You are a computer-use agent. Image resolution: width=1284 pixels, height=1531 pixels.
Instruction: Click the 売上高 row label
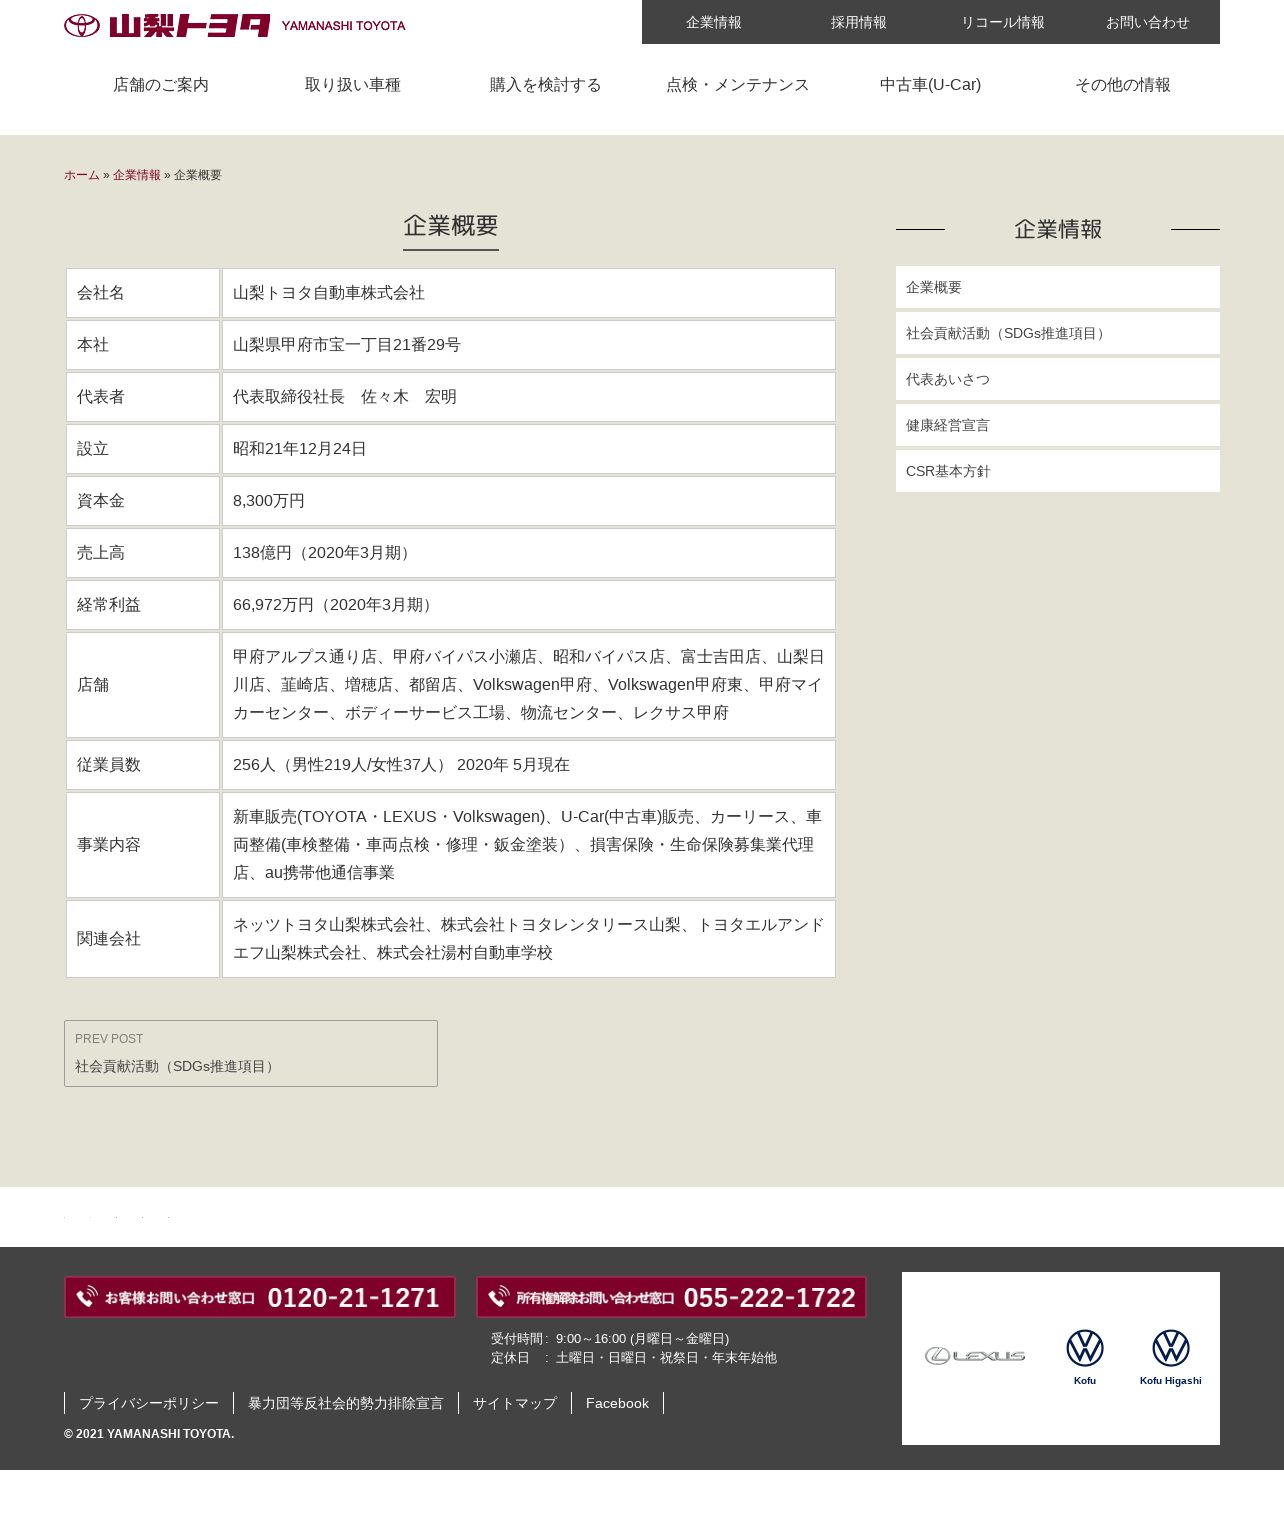[143, 553]
